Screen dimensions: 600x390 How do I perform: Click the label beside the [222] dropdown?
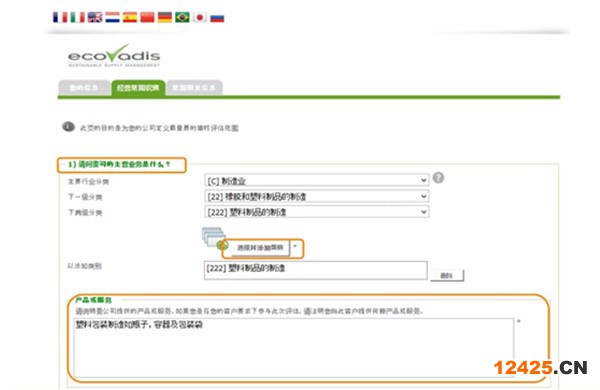pyautogui.click(x=85, y=212)
